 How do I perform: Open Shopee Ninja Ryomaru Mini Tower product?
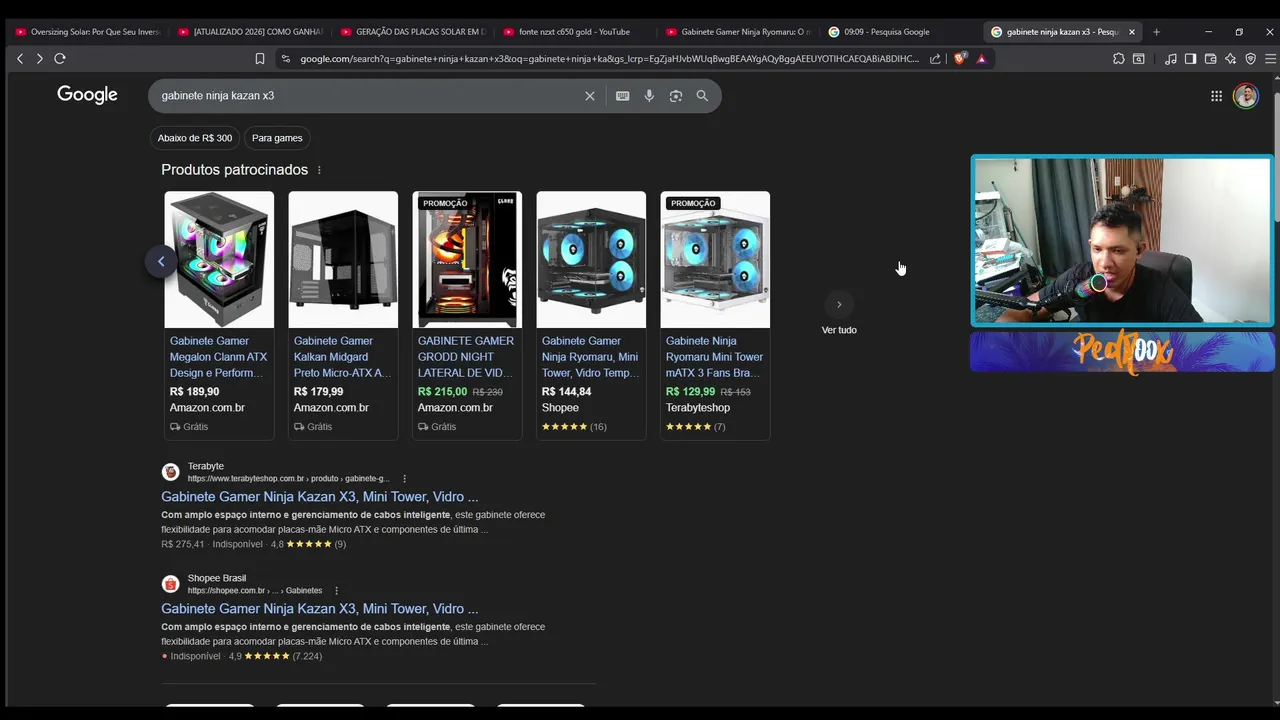(x=591, y=357)
